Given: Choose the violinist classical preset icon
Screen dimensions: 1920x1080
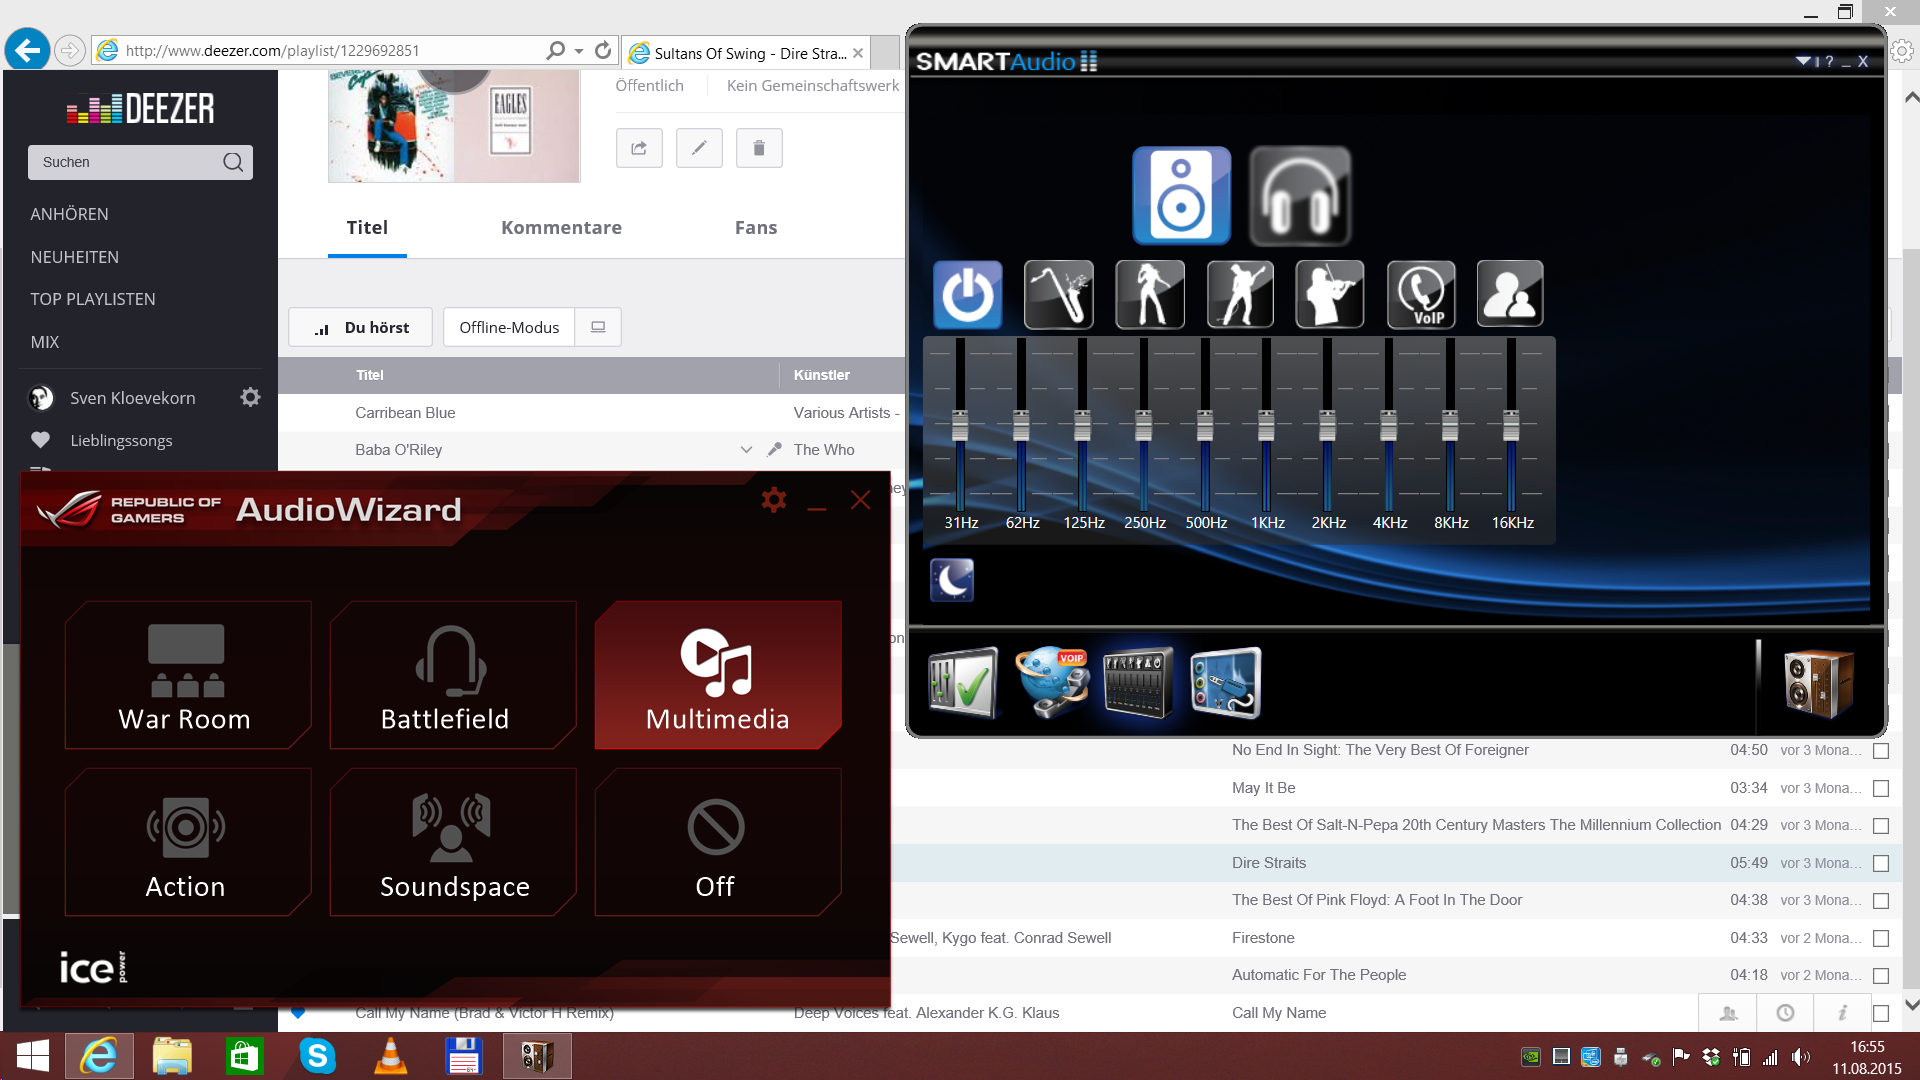Looking at the screenshot, I should 1330,295.
